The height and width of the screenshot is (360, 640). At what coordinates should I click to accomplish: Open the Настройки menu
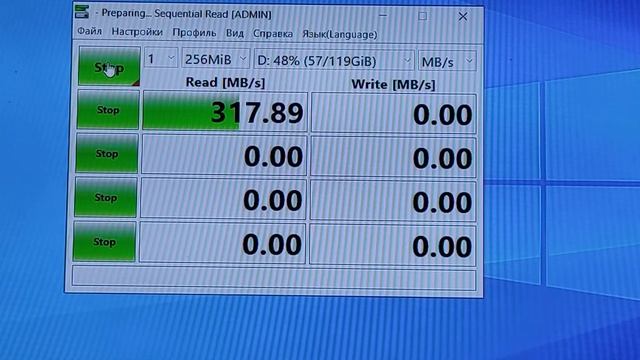[x=137, y=32]
